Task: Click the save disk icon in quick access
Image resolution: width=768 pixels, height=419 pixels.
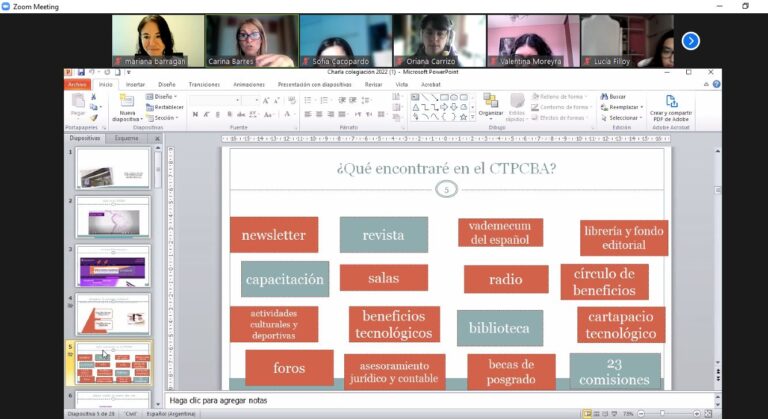Action: coord(81,73)
